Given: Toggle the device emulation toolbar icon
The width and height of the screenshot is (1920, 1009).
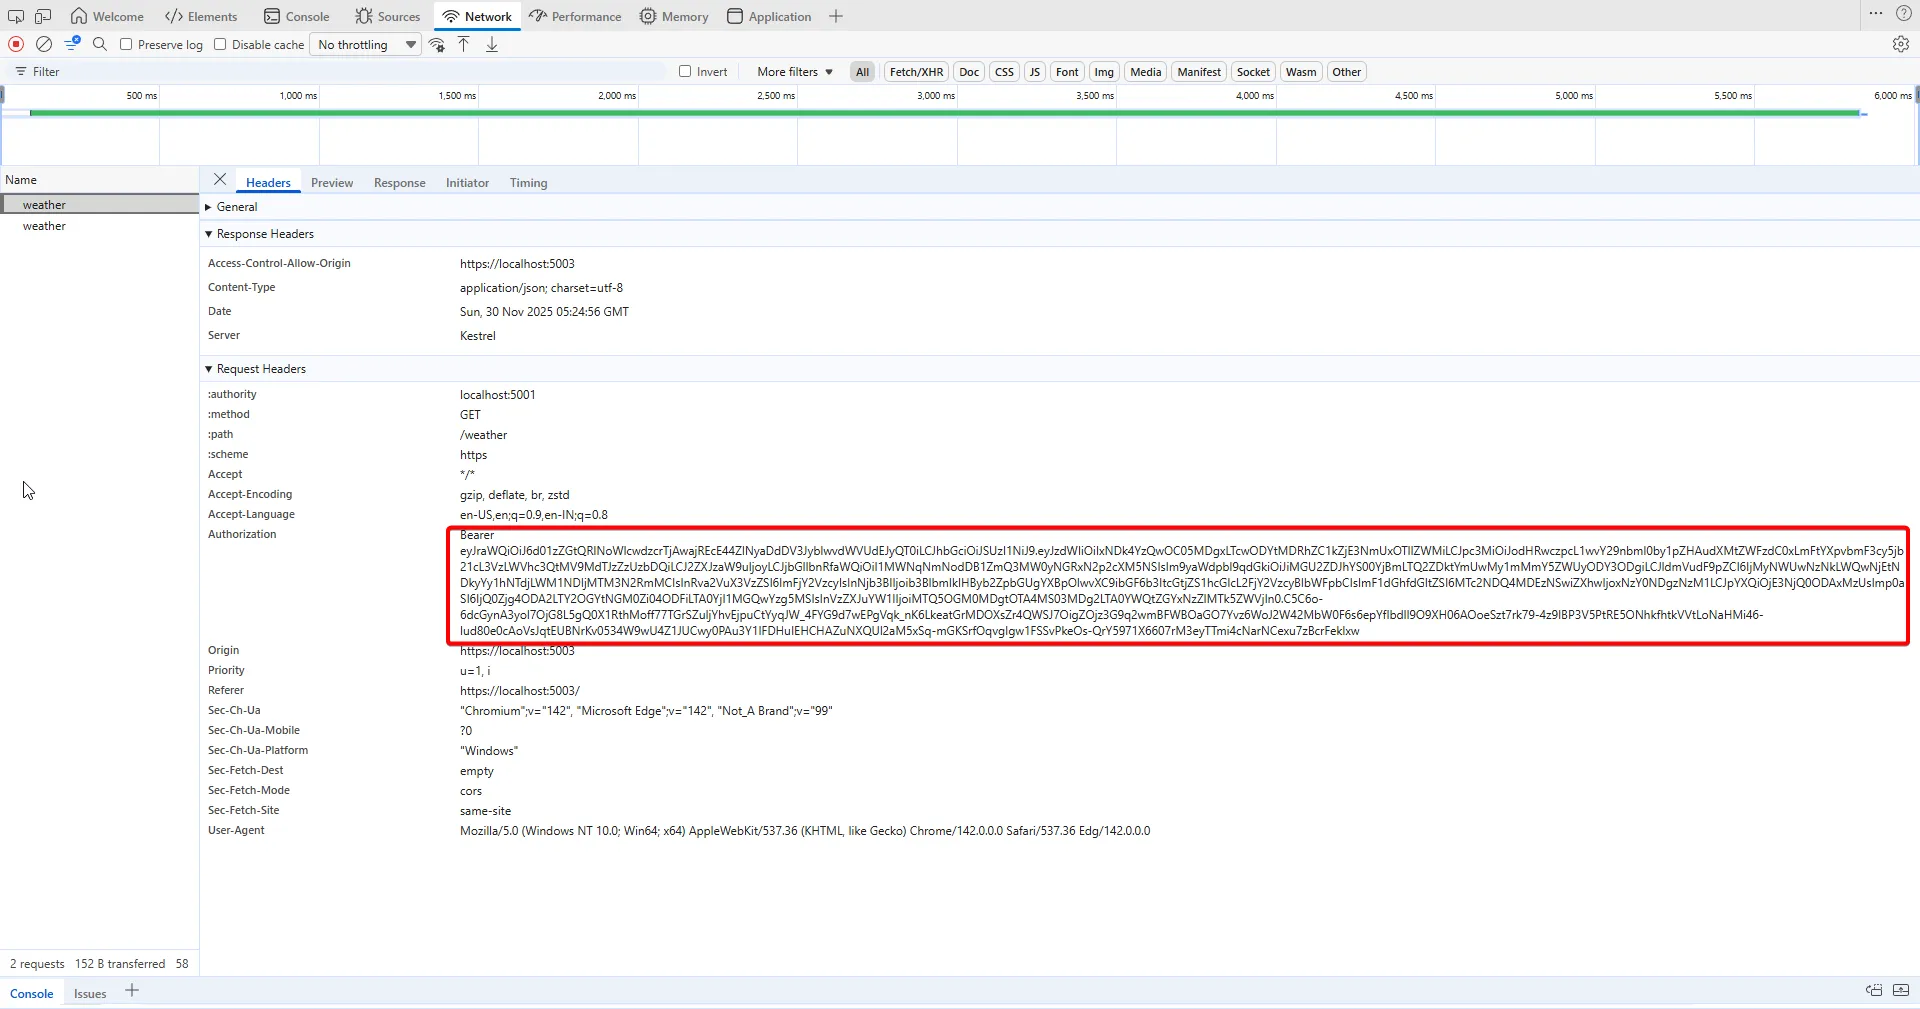Looking at the screenshot, I should [x=43, y=16].
